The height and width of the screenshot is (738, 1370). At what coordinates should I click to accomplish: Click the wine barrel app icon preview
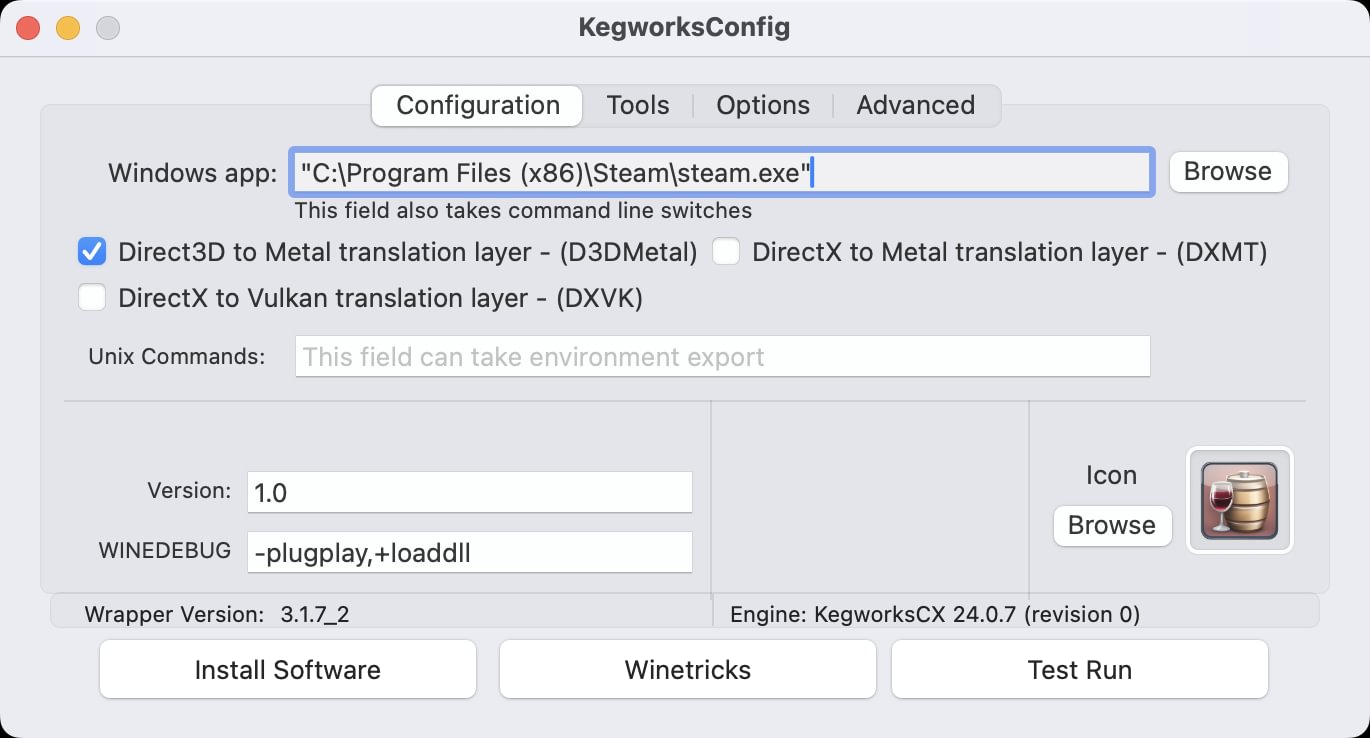pos(1239,500)
